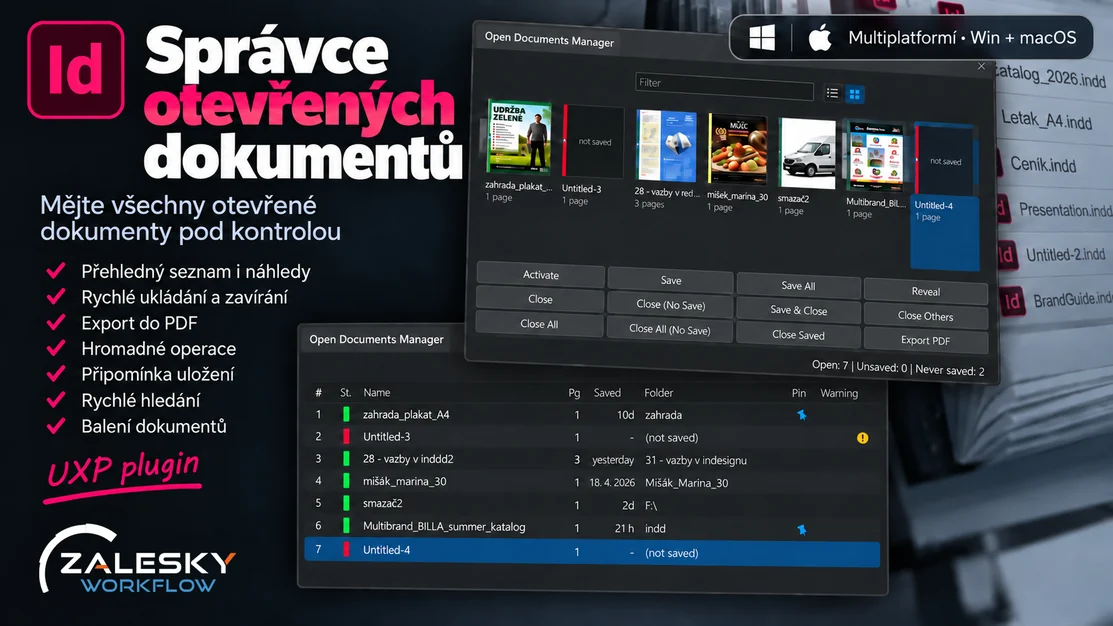Screen dimensions: 1113x626
Task: Click the Close button
Action: (540, 300)
